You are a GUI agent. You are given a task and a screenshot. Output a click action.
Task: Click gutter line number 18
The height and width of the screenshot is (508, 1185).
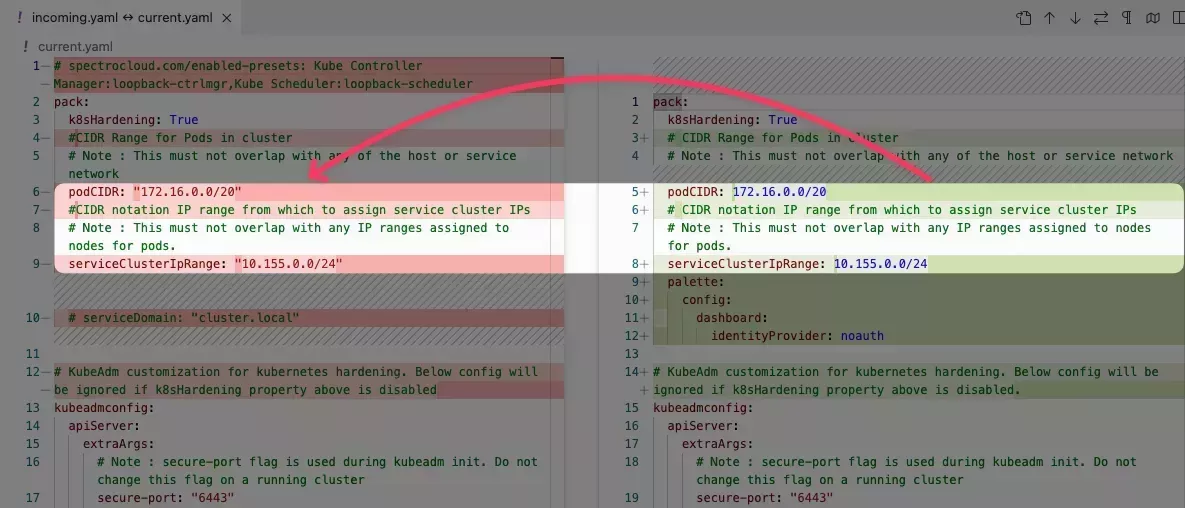(x=633, y=462)
